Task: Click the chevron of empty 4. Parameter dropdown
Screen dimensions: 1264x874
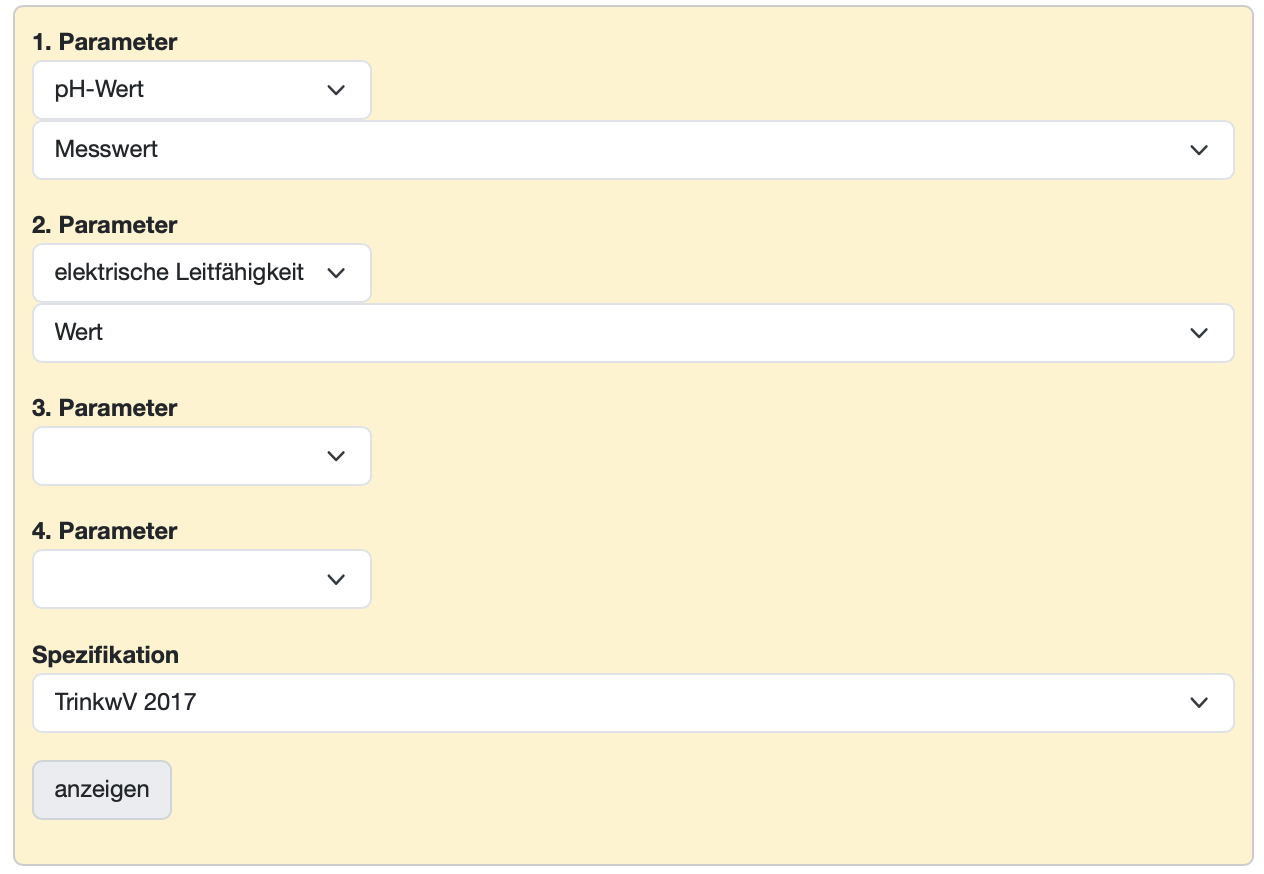Action: tap(336, 579)
